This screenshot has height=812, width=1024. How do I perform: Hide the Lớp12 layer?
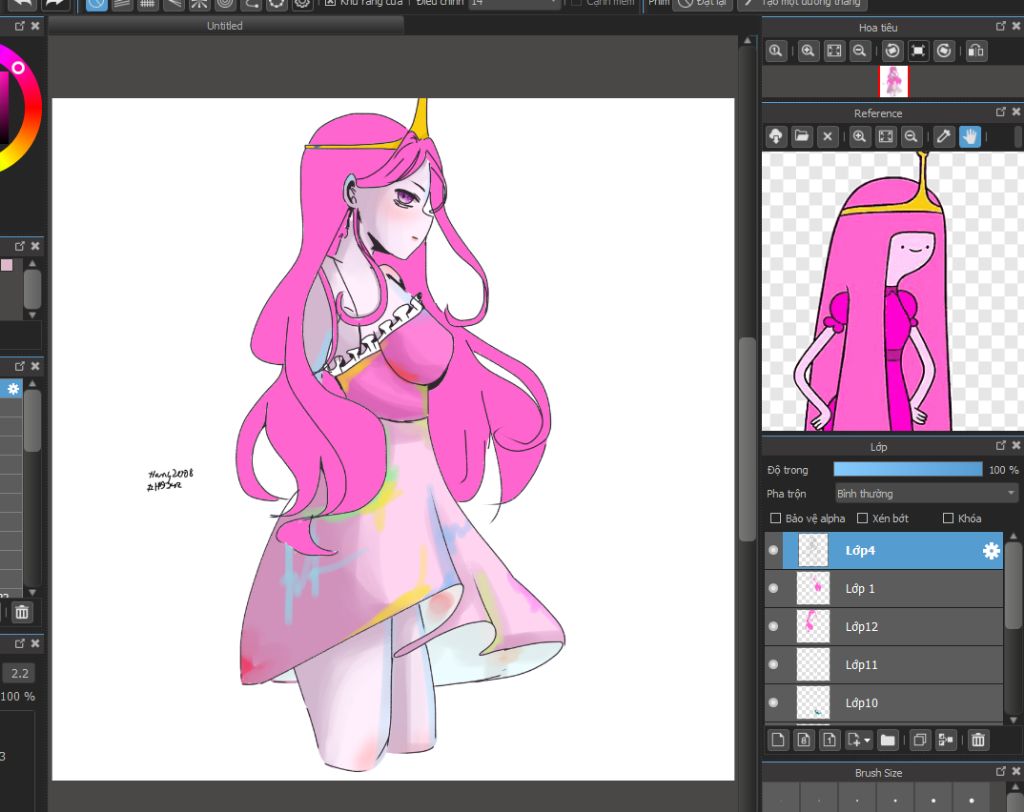[x=774, y=626]
